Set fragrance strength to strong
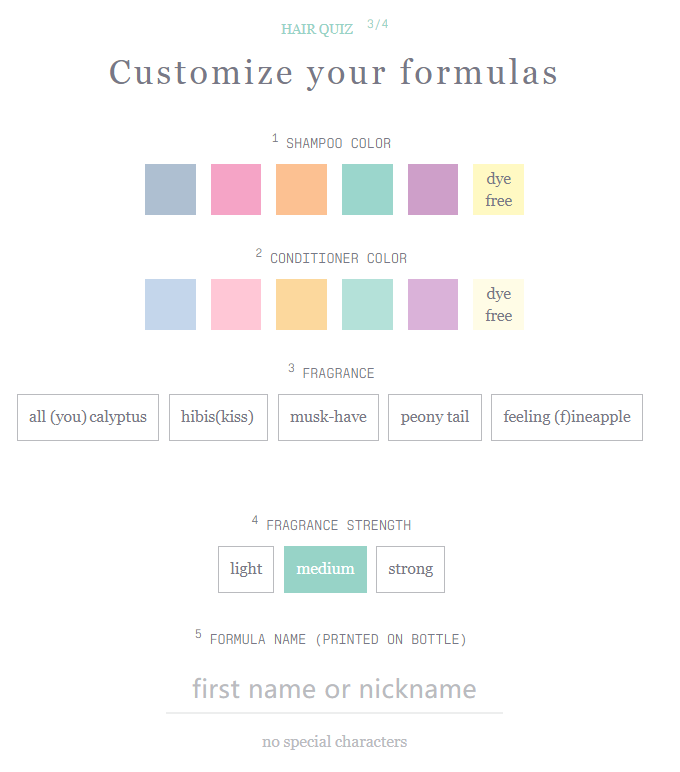 410,569
